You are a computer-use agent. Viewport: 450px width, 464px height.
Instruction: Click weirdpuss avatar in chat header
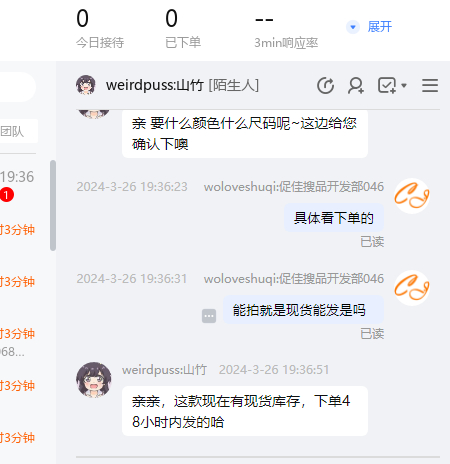(86, 85)
